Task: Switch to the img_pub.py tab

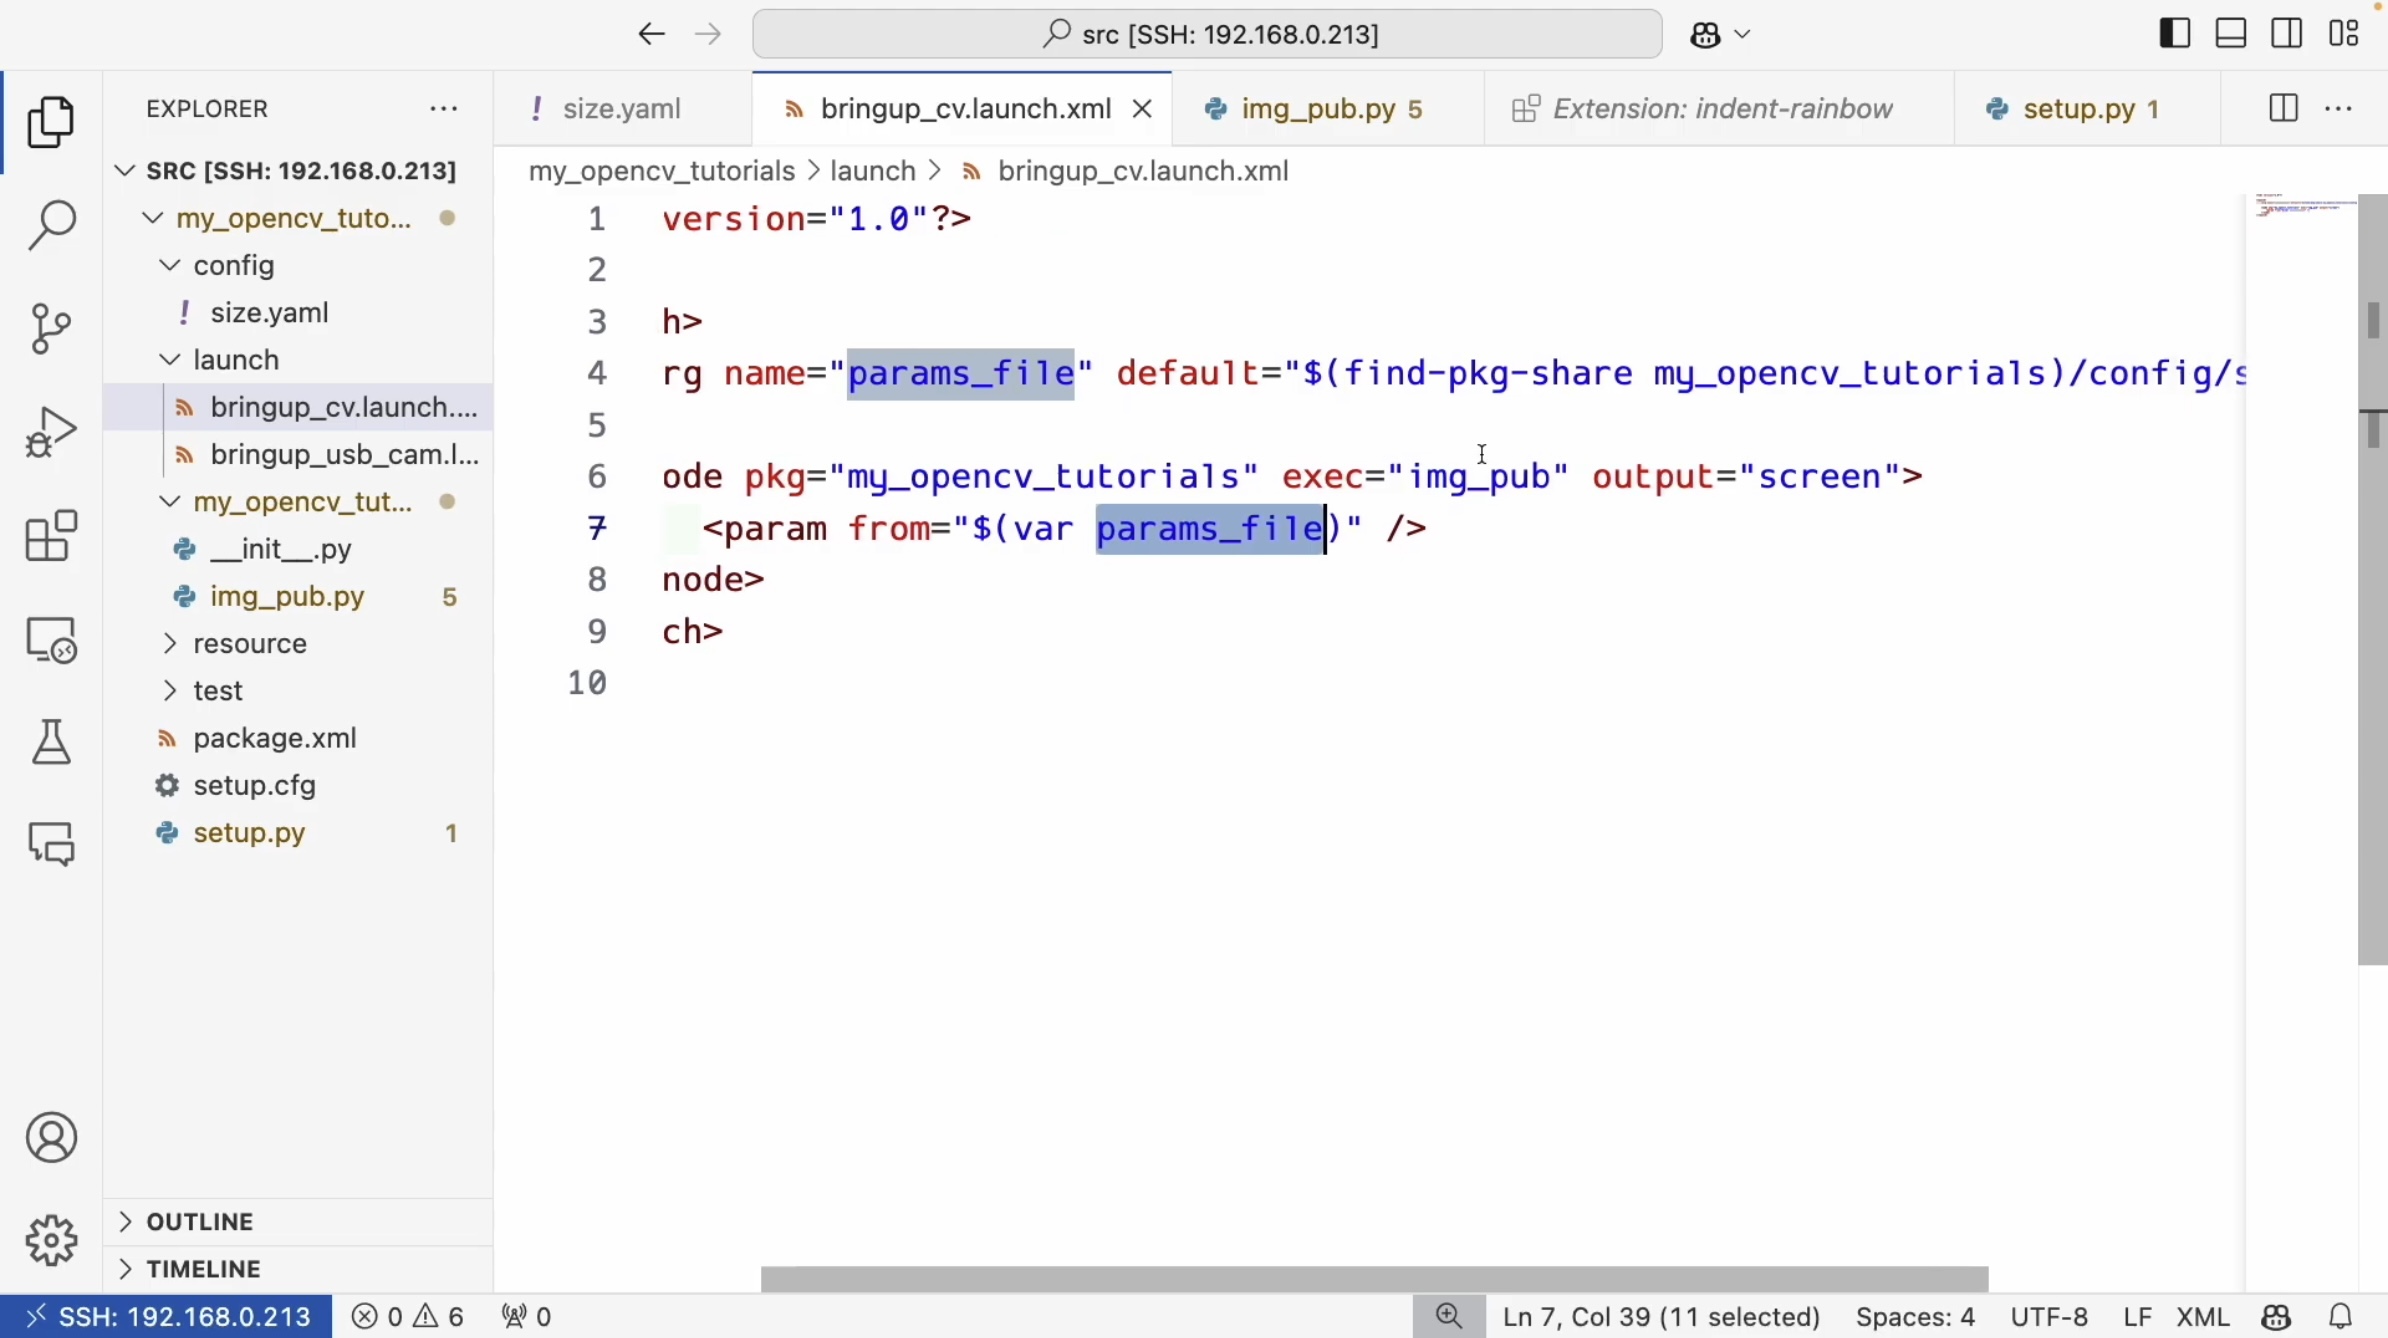Action: pos(1317,108)
